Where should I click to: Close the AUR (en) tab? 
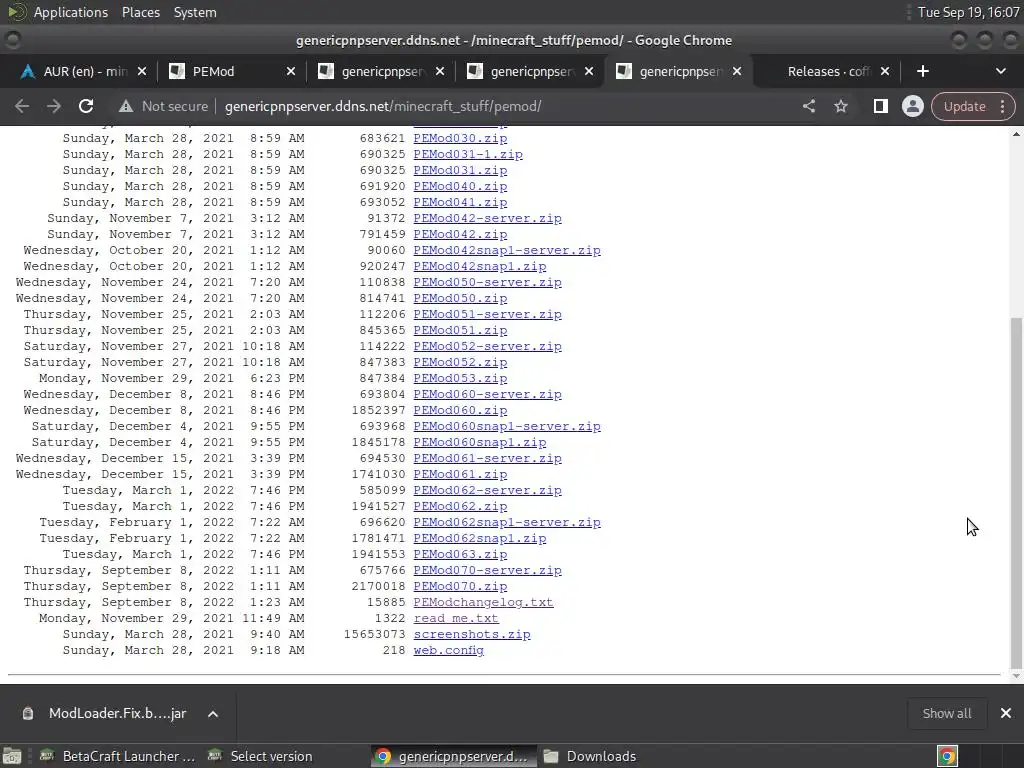coord(142,71)
